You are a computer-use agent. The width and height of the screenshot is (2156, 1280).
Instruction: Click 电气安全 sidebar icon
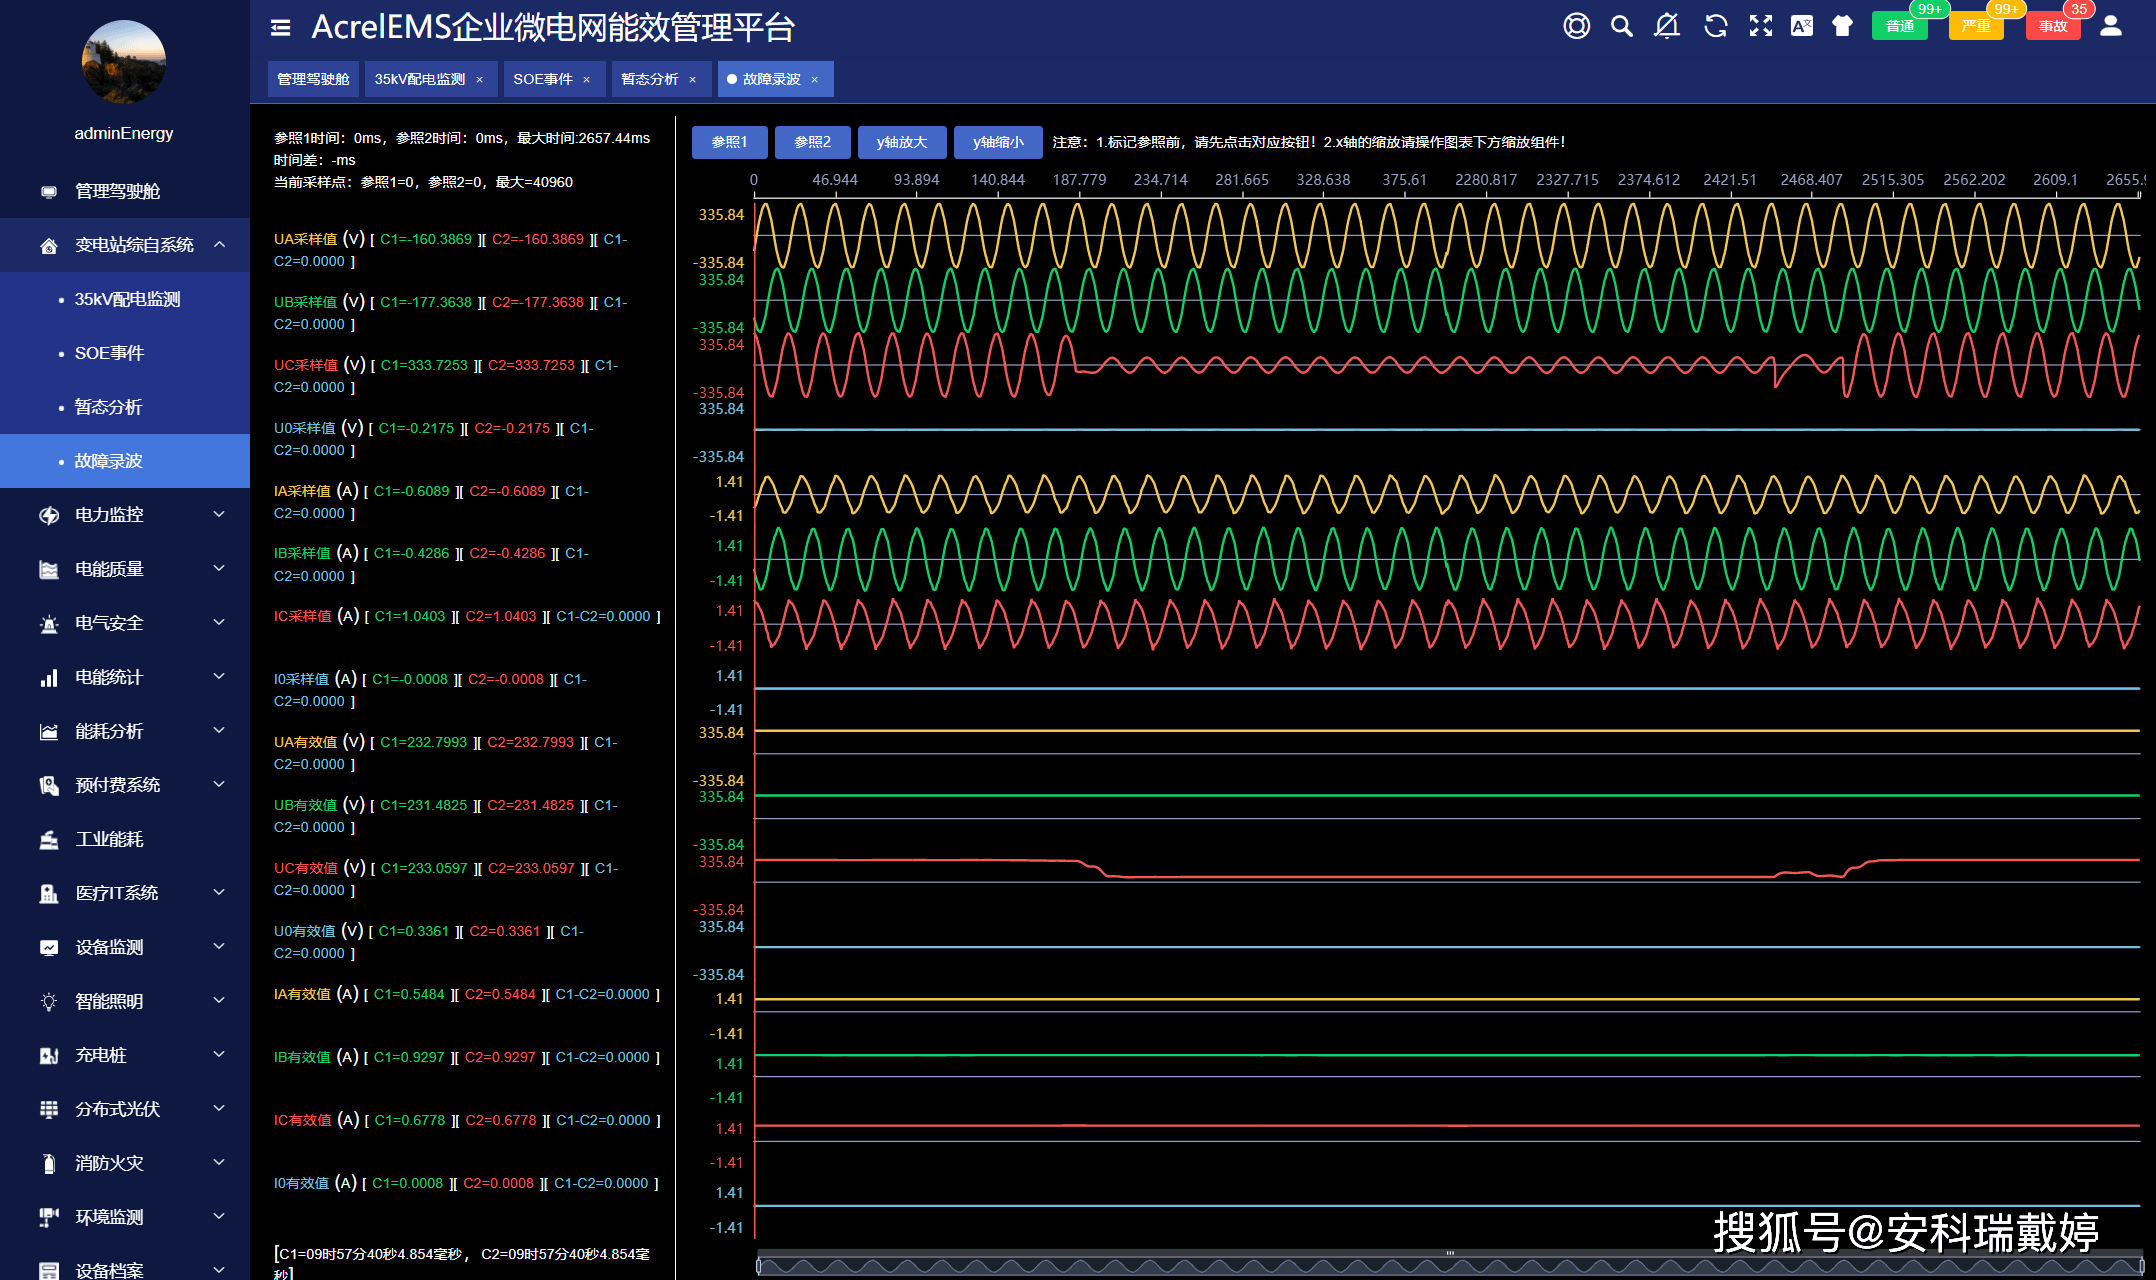[x=49, y=624]
